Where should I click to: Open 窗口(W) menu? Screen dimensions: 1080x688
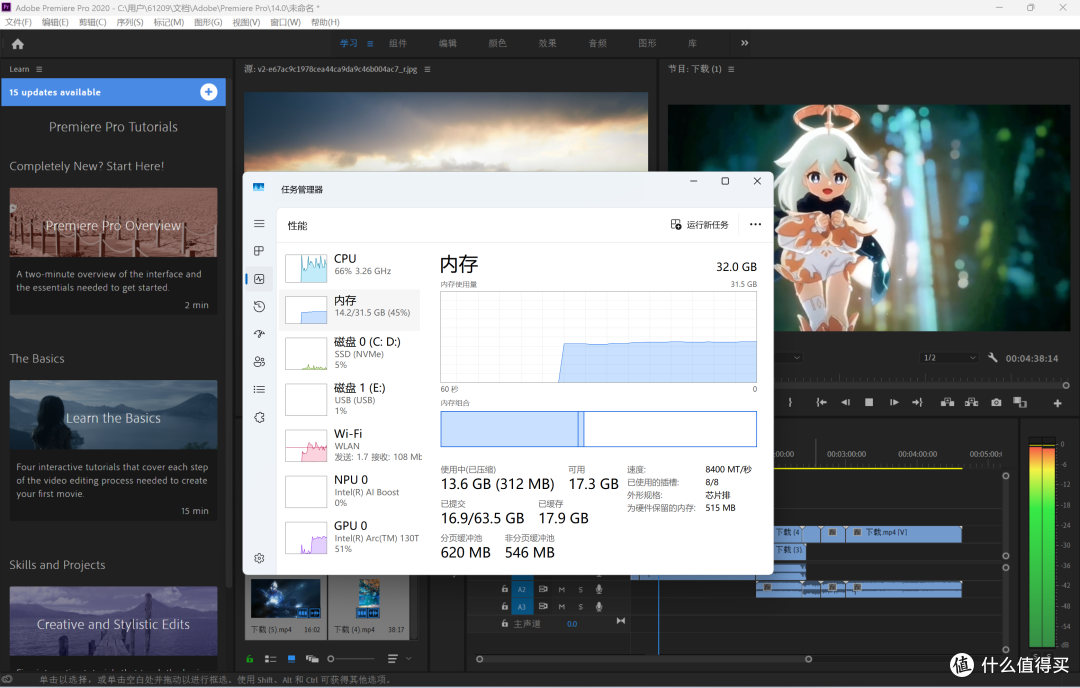pos(285,22)
